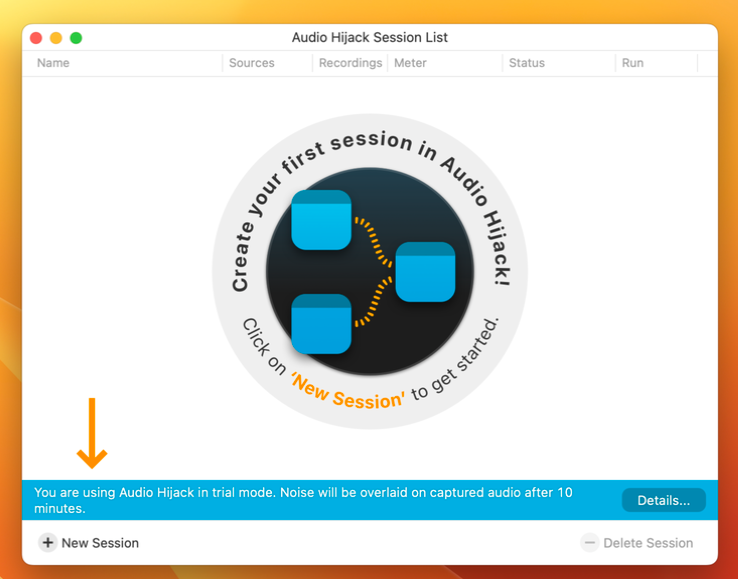Viewport: 738px width, 579px height.
Task: Open trial mode Details button
Action: click(x=664, y=500)
